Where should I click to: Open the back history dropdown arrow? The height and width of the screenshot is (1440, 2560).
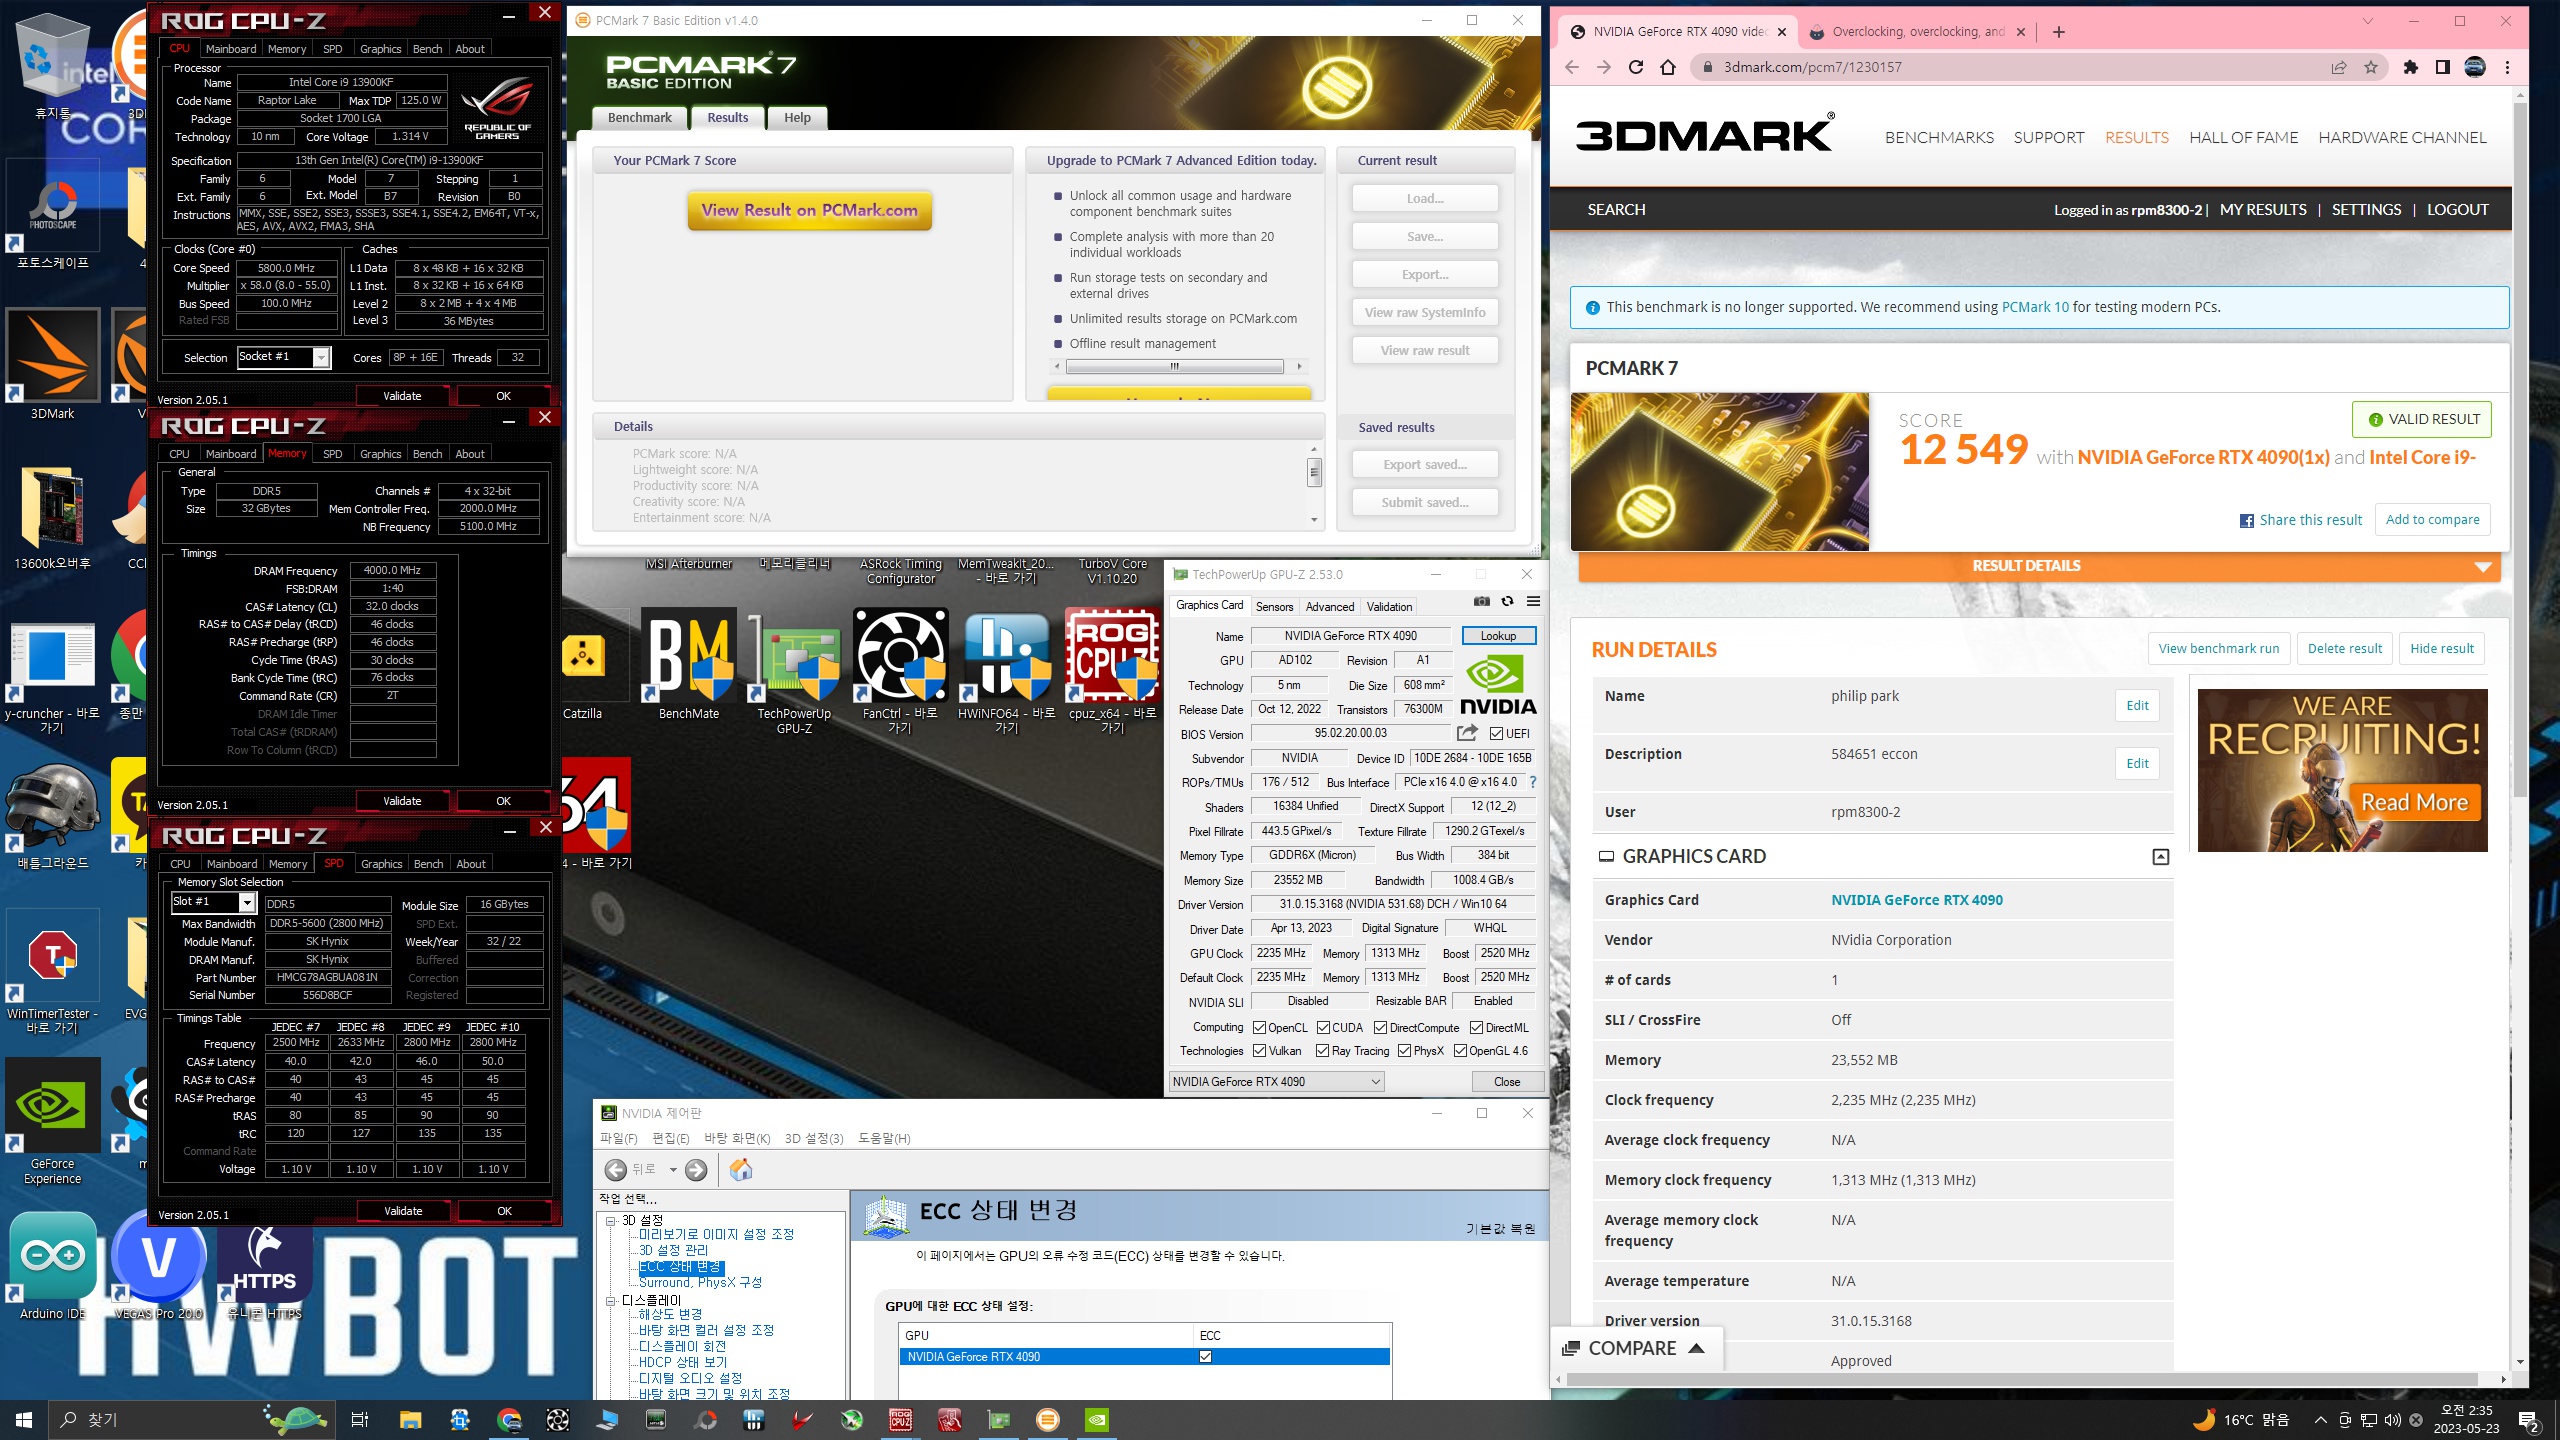673,1169
